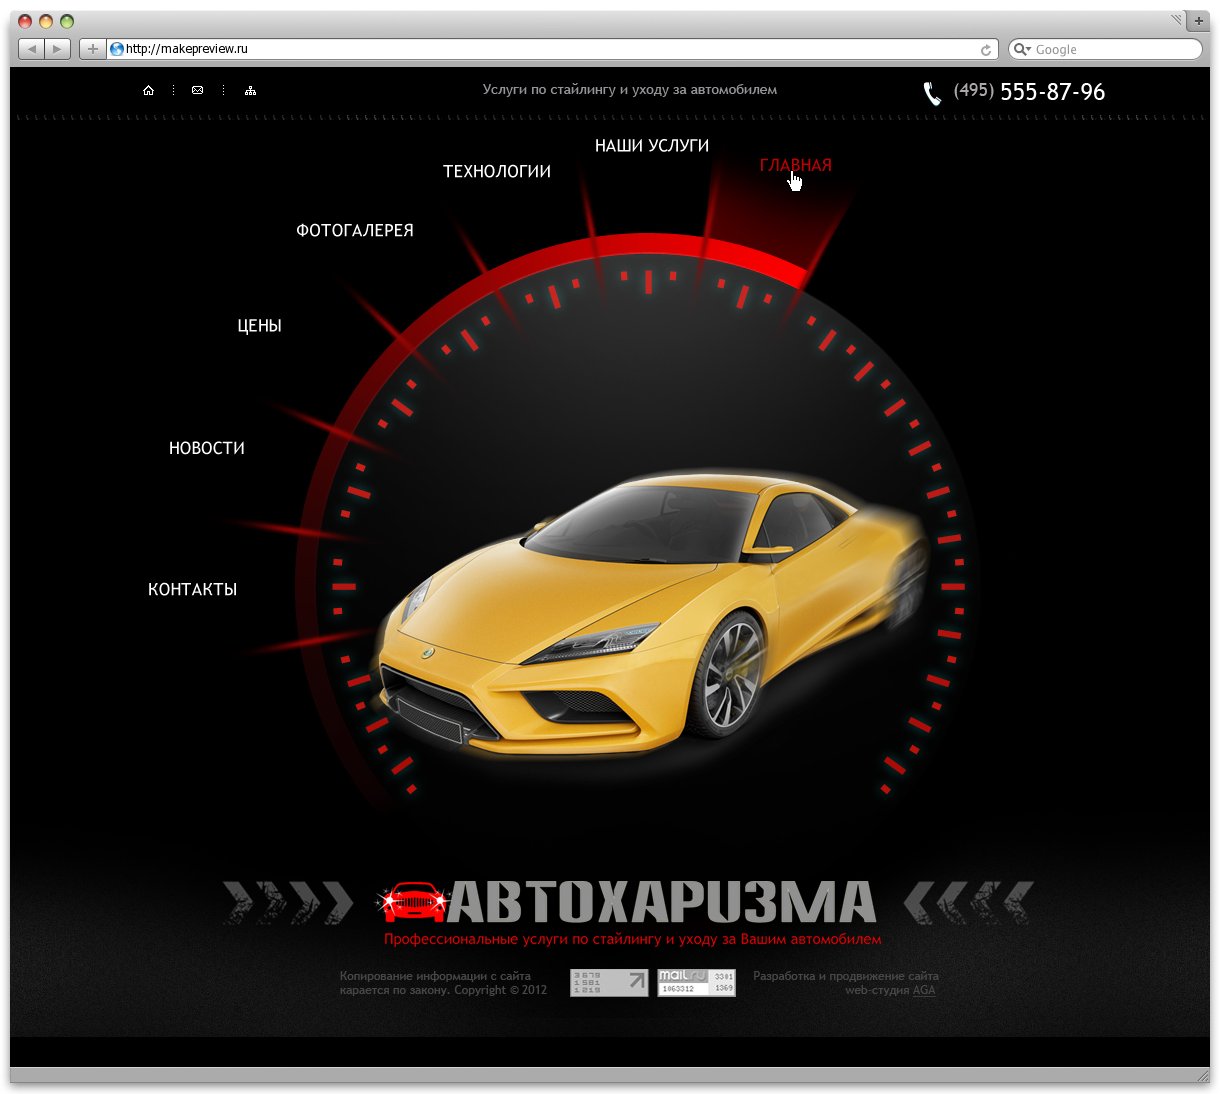Click the phone handset icon
This screenshot has height=1094, width=1220.
click(x=932, y=93)
